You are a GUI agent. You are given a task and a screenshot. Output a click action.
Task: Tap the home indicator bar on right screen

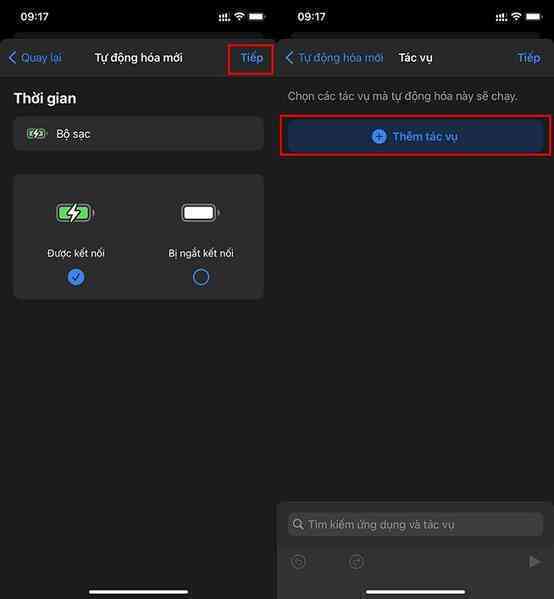point(415,592)
